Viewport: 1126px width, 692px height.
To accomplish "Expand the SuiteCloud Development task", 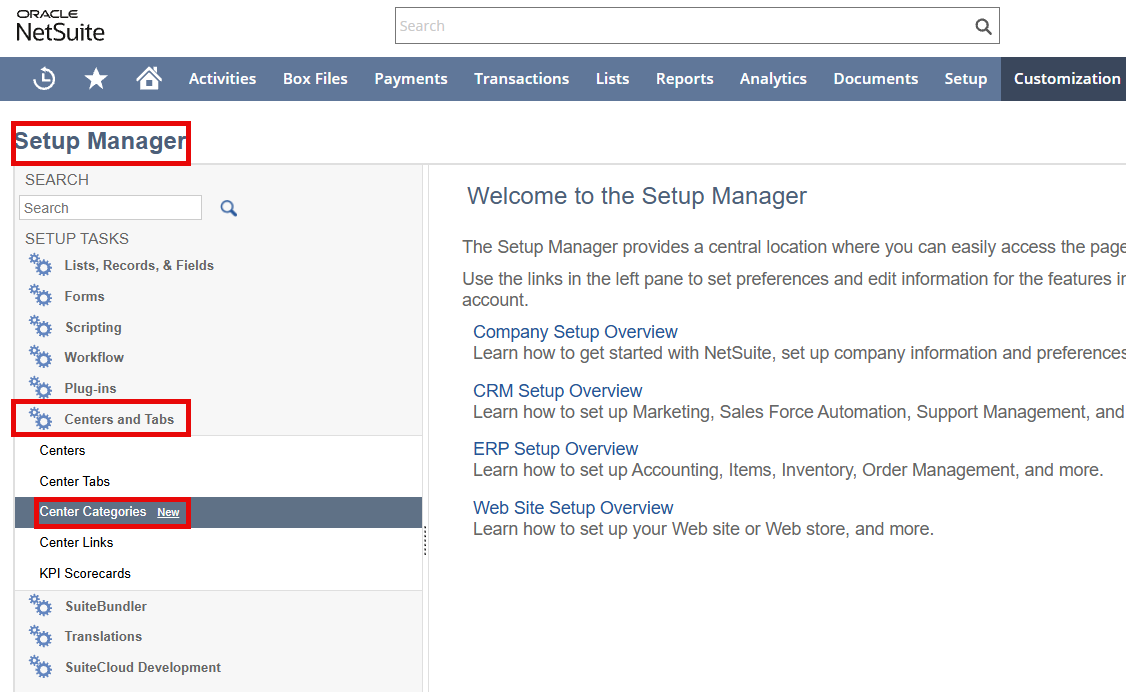I will click(x=143, y=667).
